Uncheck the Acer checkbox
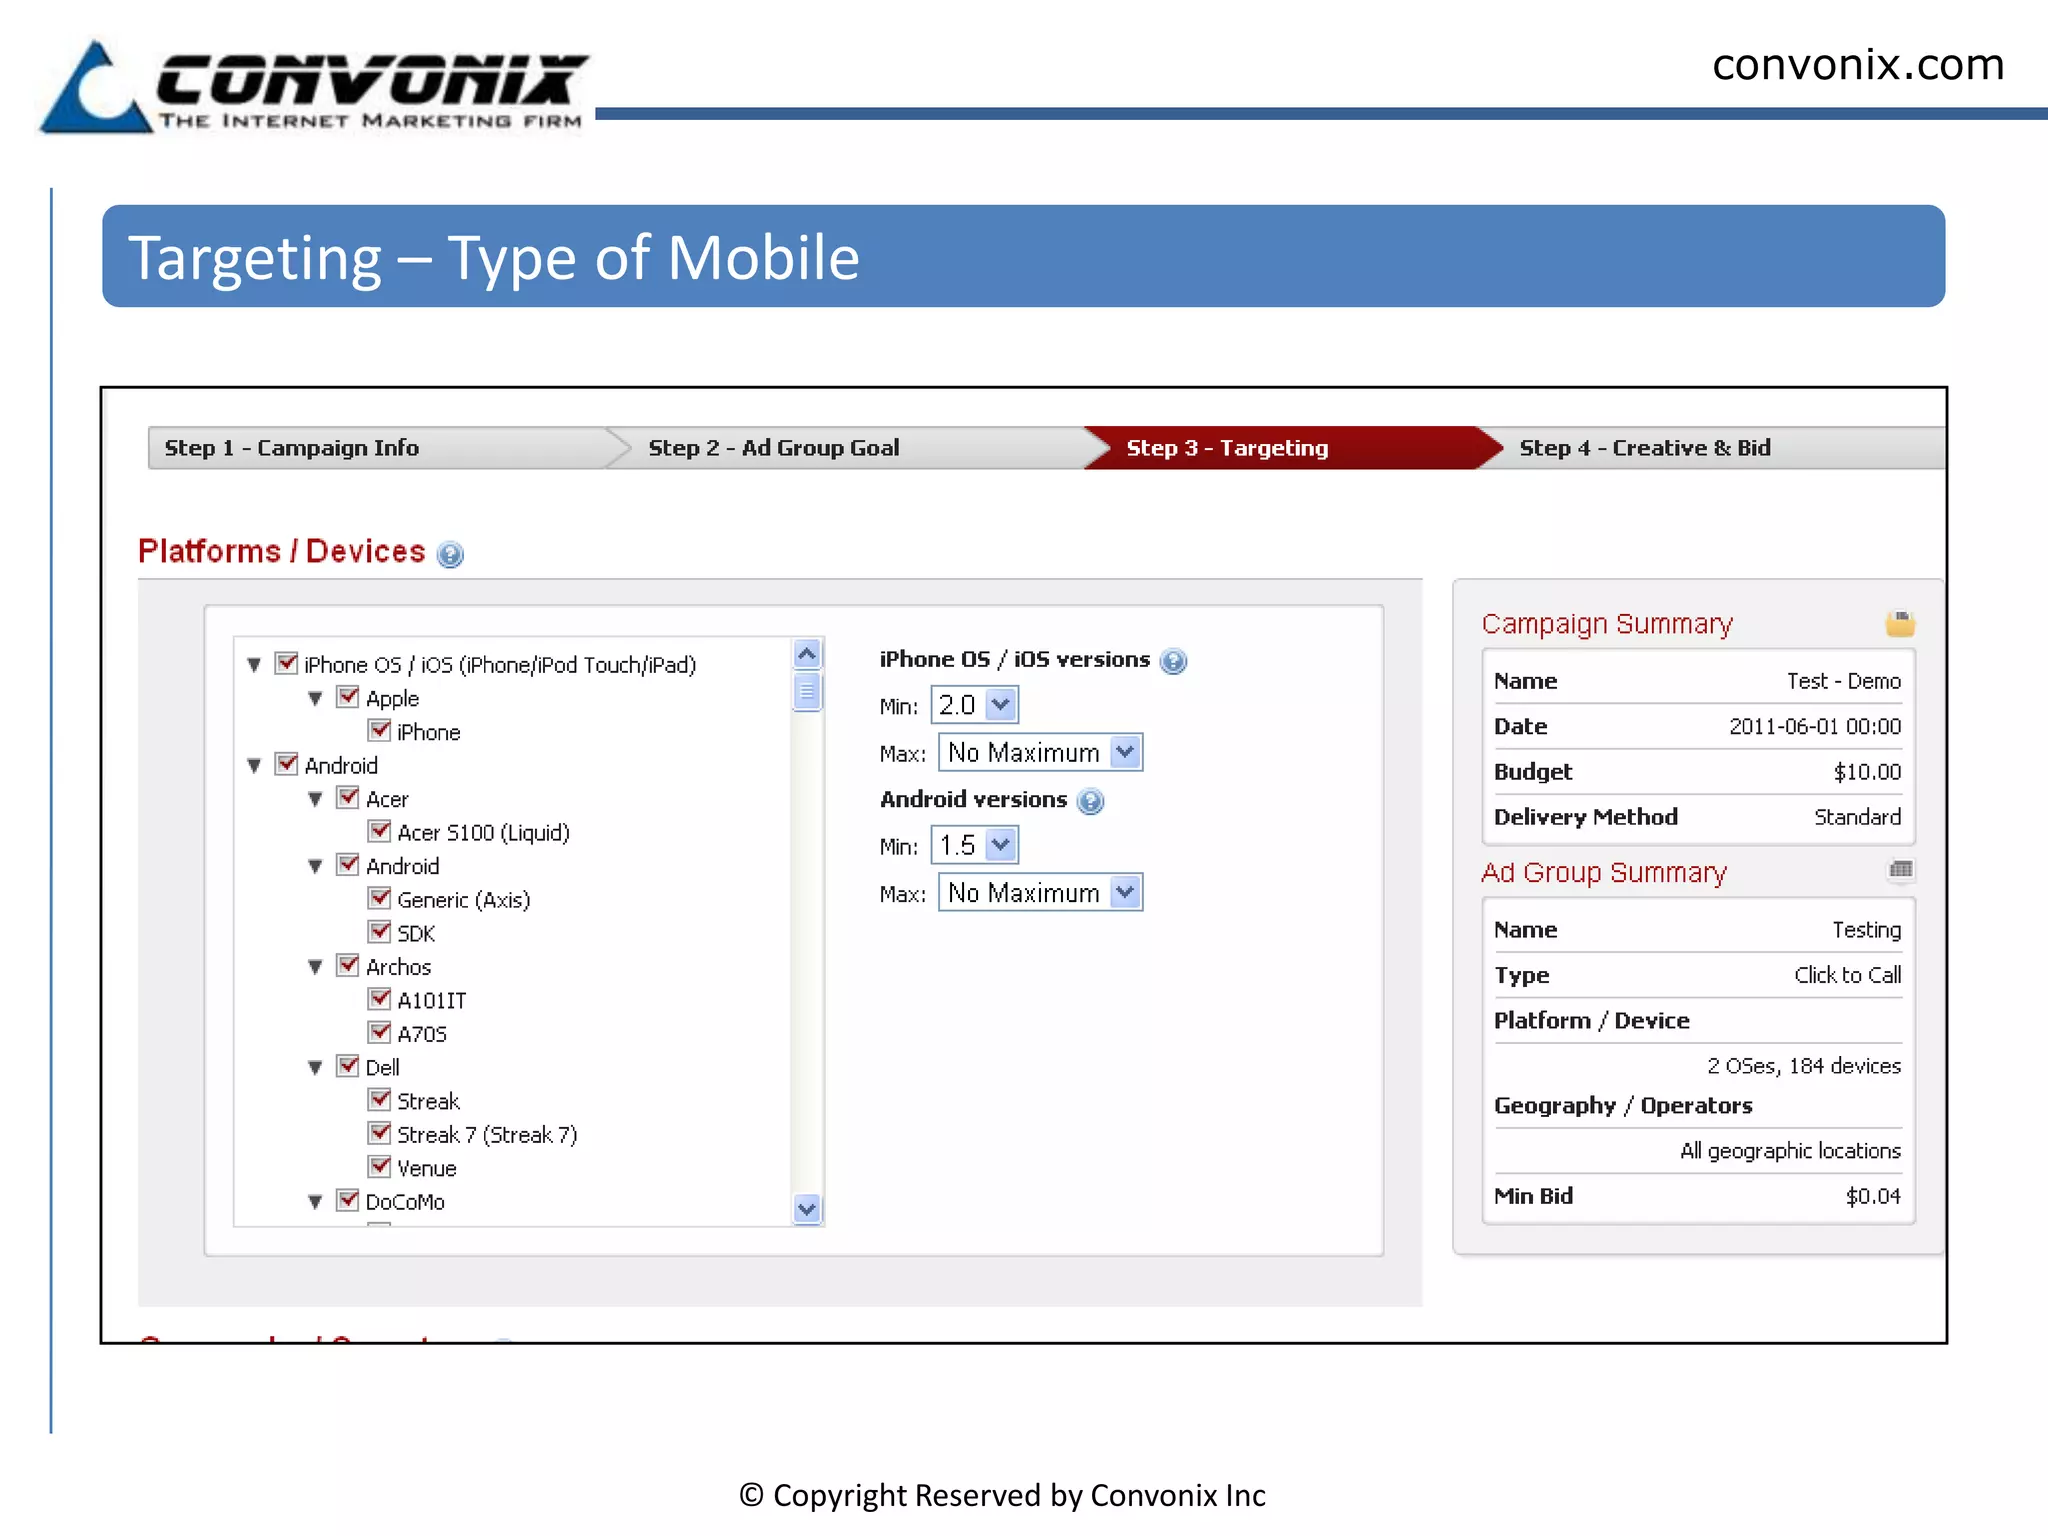 pyautogui.click(x=348, y=797)
